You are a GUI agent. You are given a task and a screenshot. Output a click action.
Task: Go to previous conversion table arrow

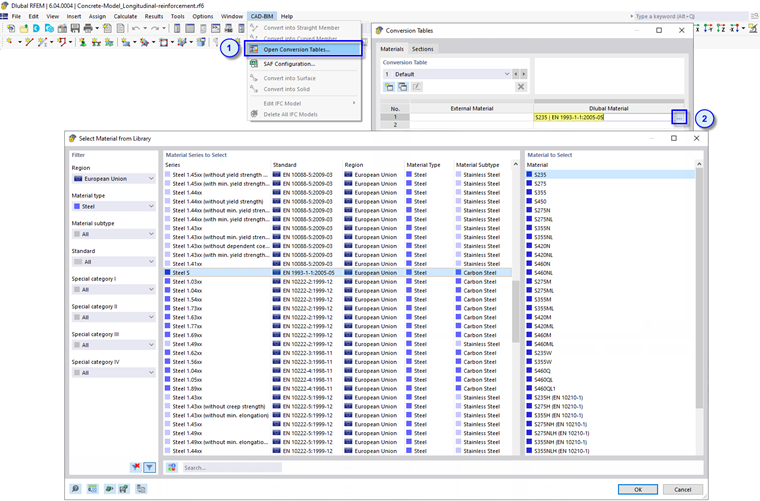coord(516,74)
